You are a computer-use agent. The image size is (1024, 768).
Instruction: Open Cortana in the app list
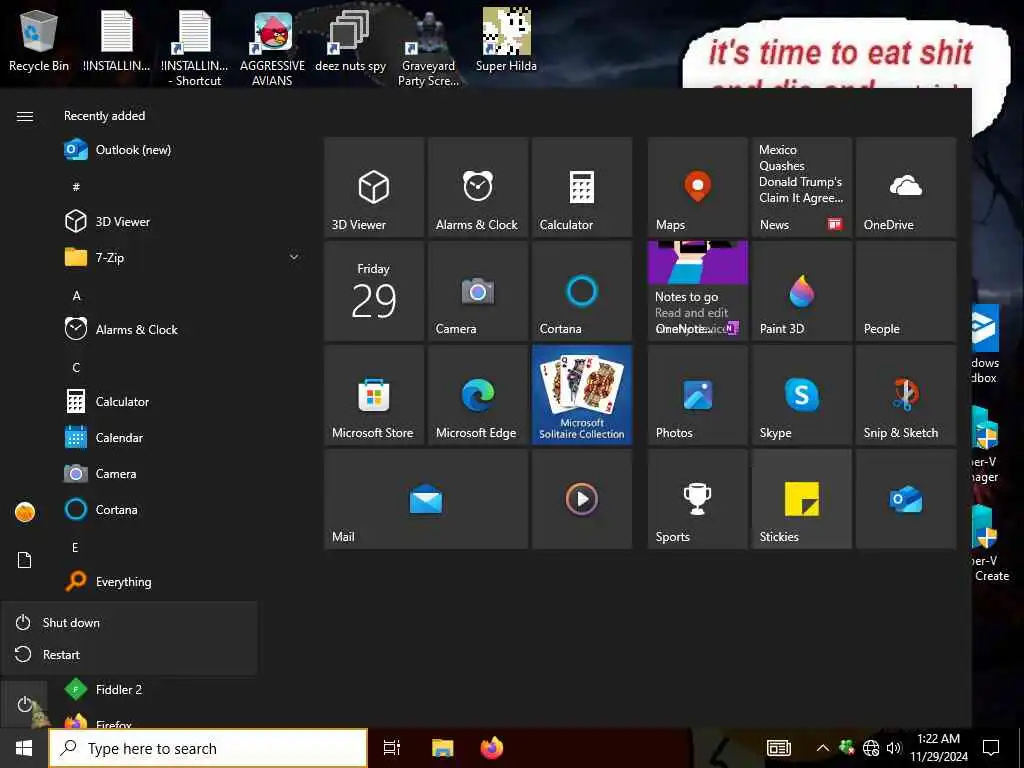(x=183, y=509)
